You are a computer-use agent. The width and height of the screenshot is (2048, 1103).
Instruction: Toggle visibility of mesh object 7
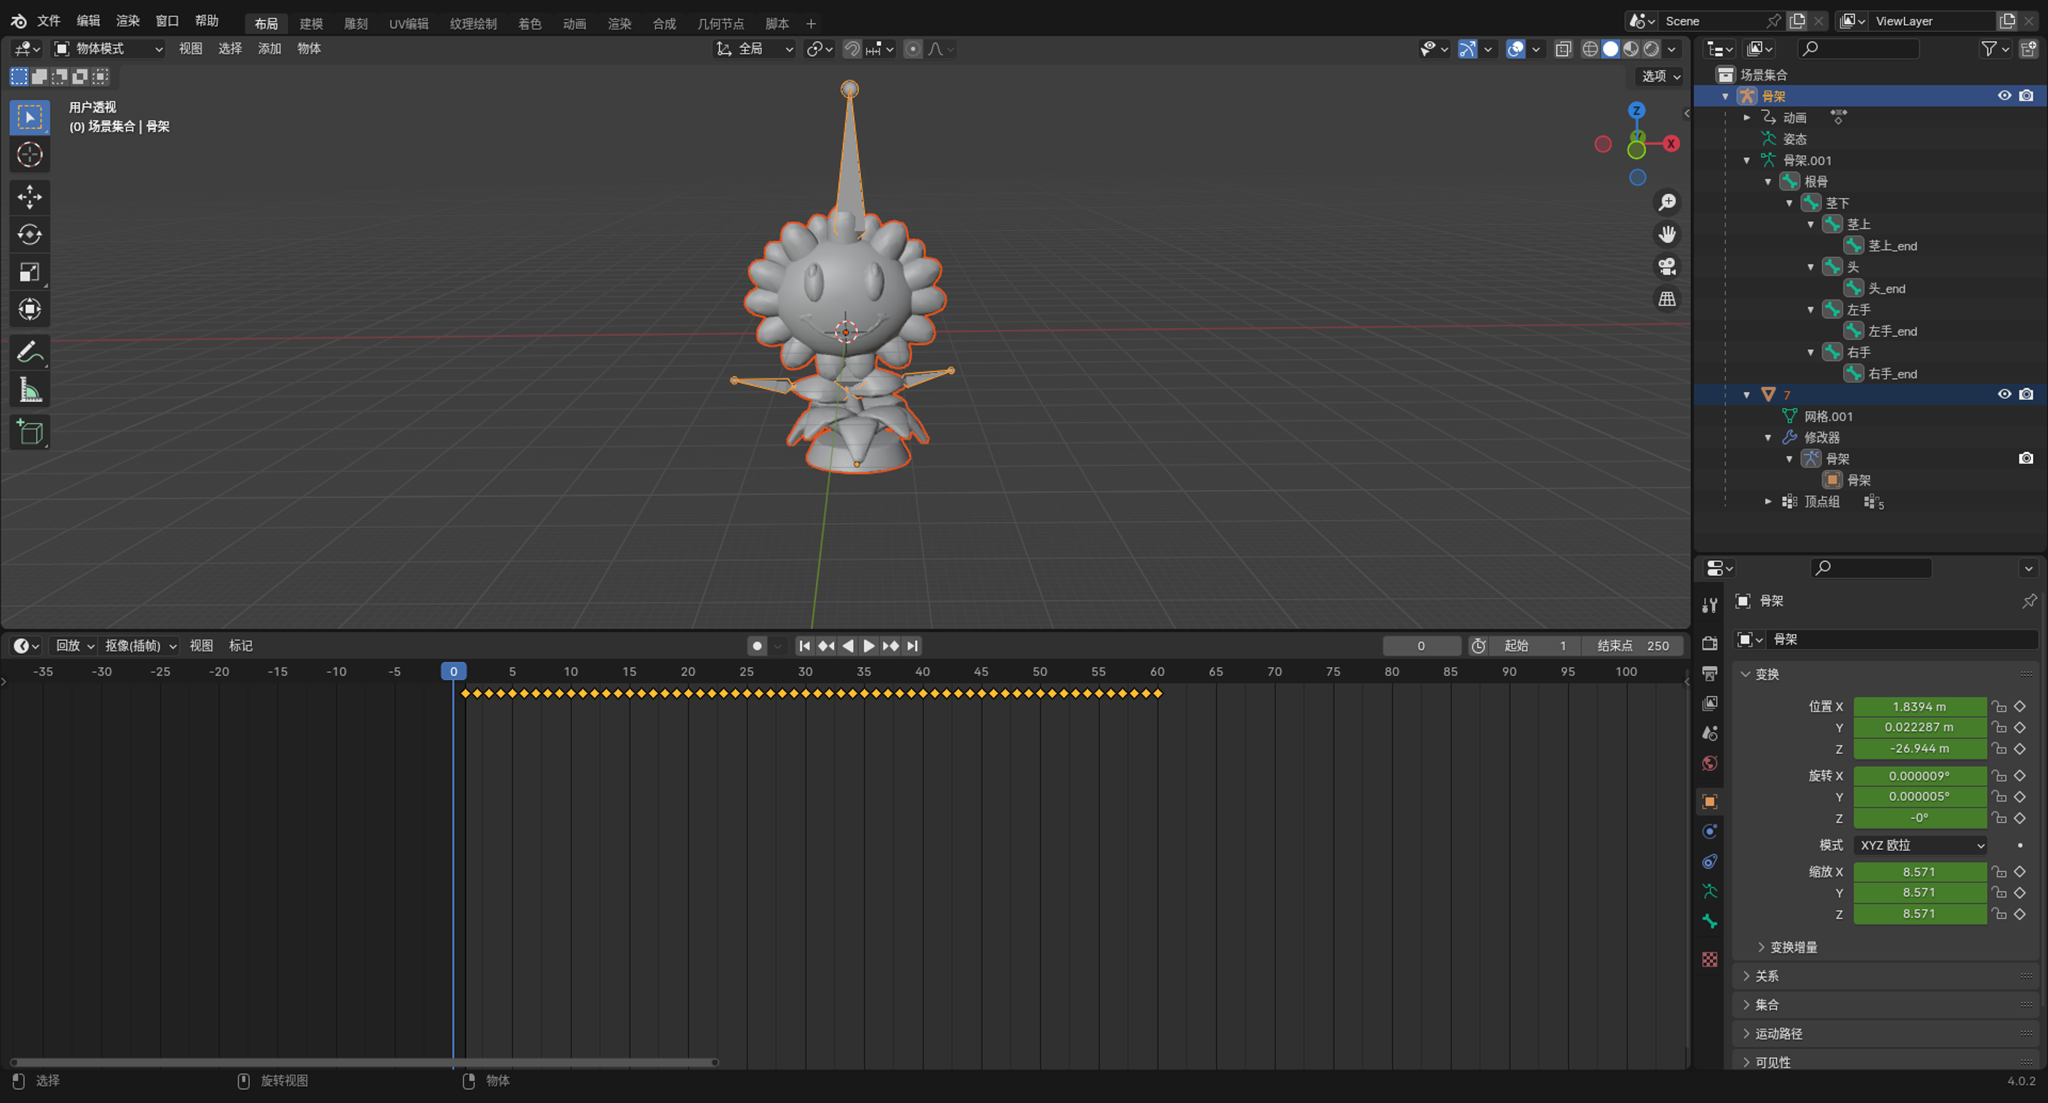pyautogui.click(x=2004, y=394)
